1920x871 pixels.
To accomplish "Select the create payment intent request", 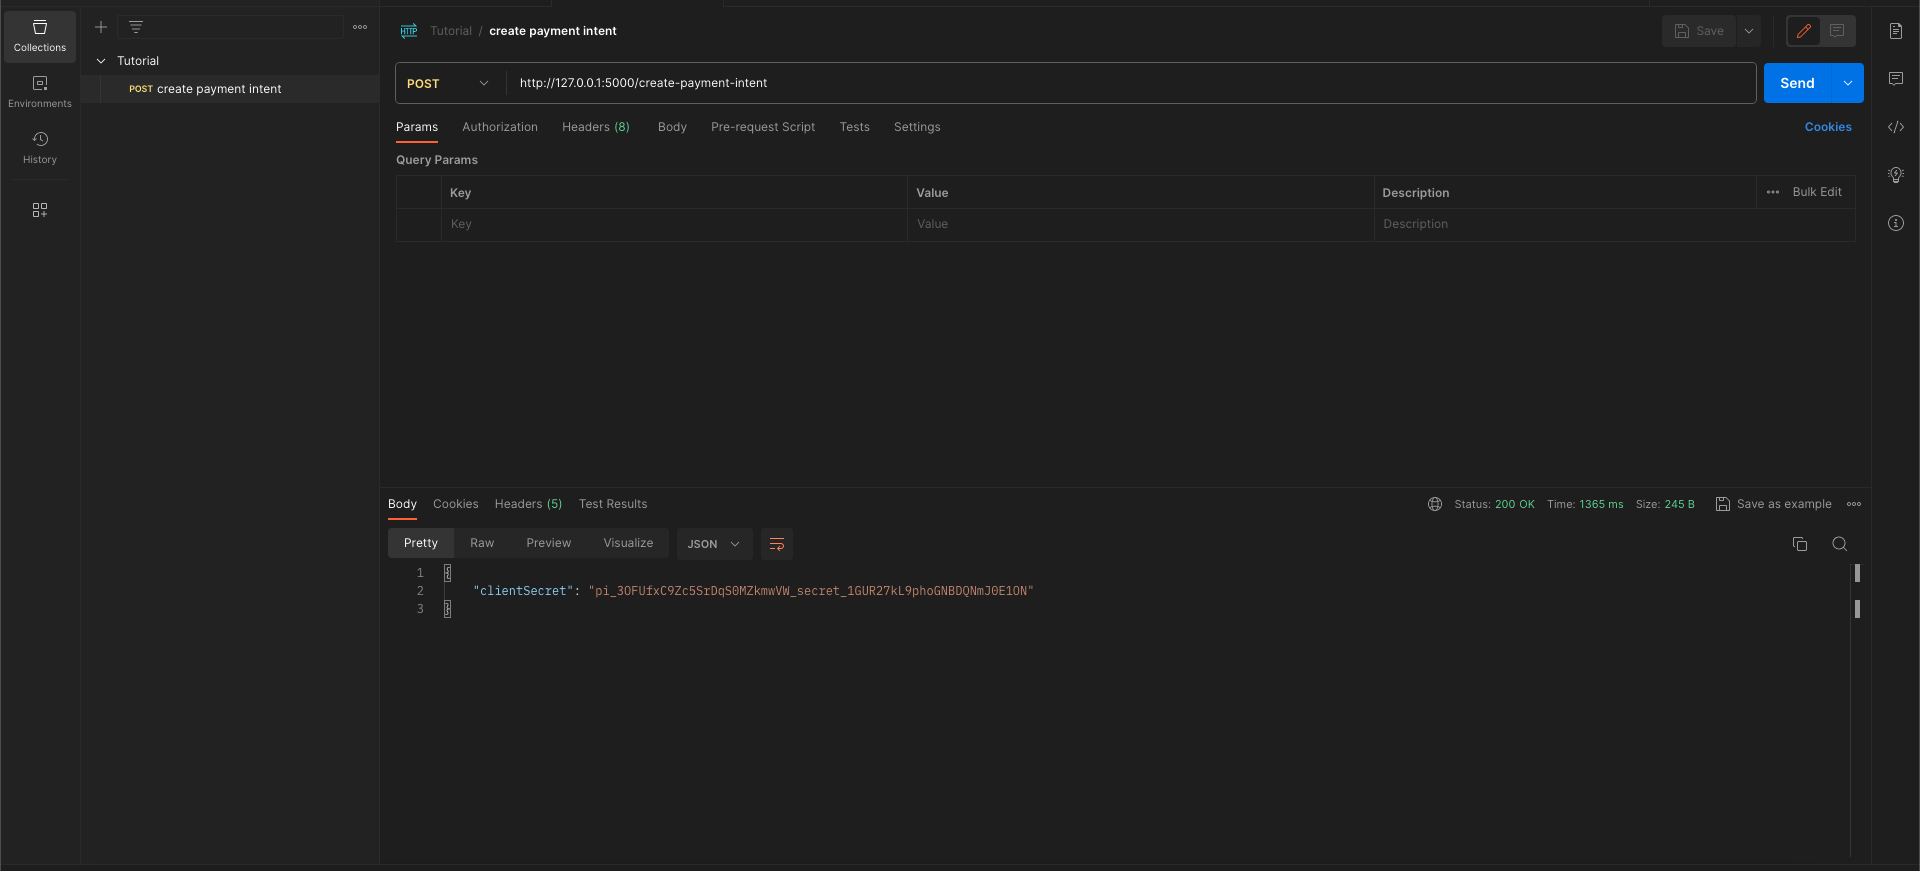I will click(230, 89).
